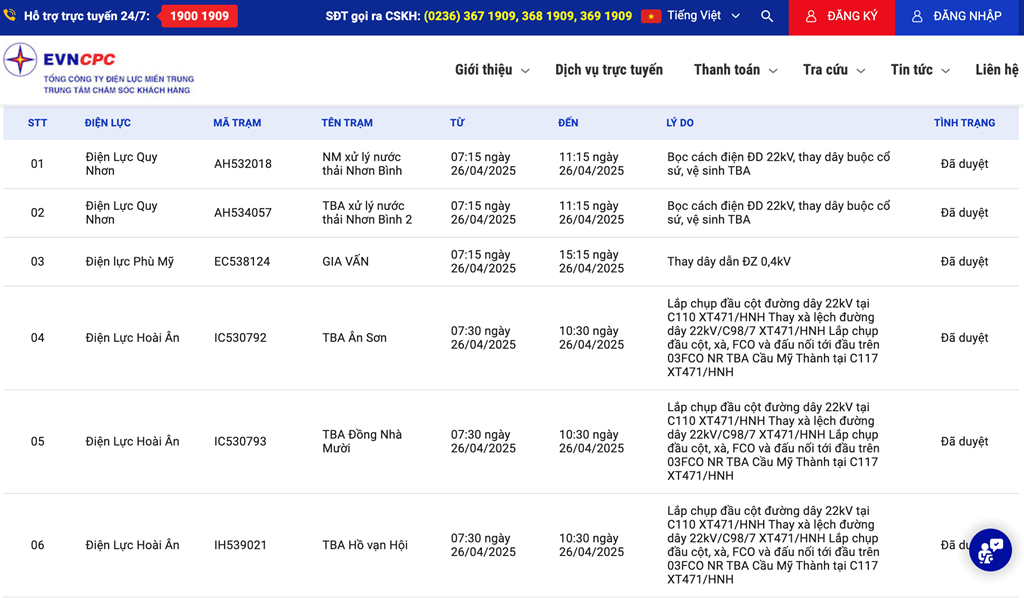Click reason text in row 02

coord(778,213)
